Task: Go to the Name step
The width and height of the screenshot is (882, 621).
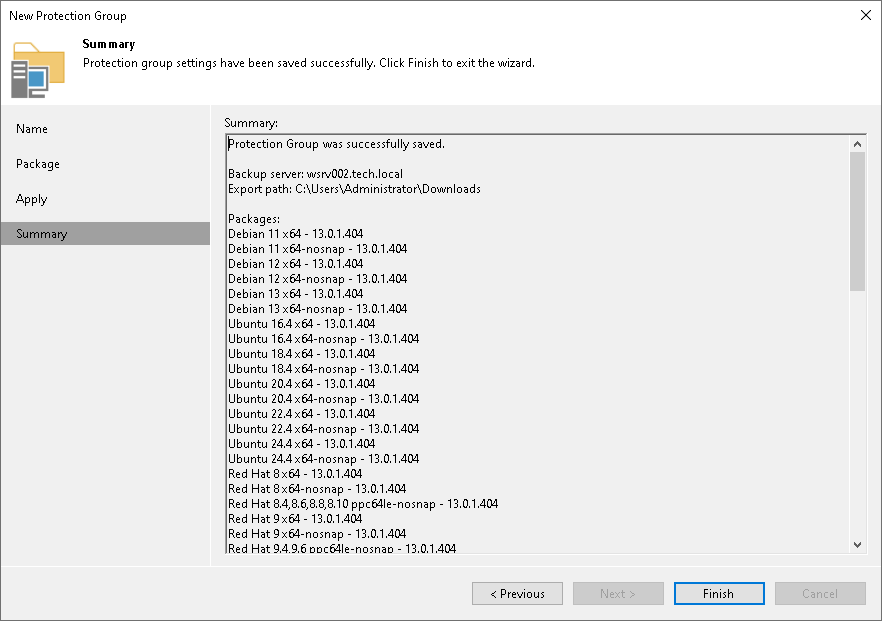Action: pyautogui.click(x=32, y=129)
